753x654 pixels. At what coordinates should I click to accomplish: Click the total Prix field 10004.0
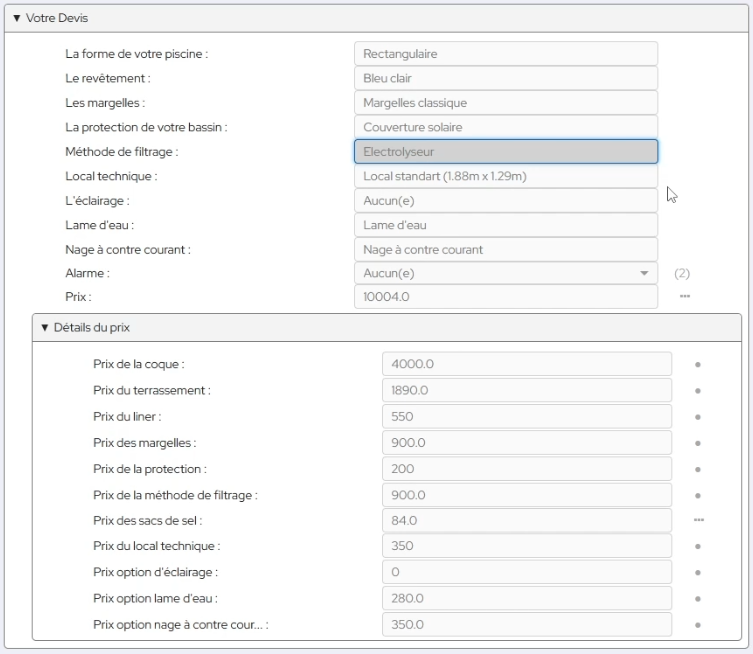coord(506,297)
